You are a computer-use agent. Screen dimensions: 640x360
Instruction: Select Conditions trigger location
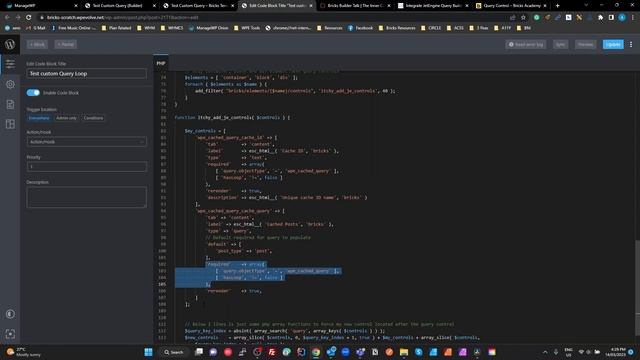pyautogui.click(x=93, y=118)
